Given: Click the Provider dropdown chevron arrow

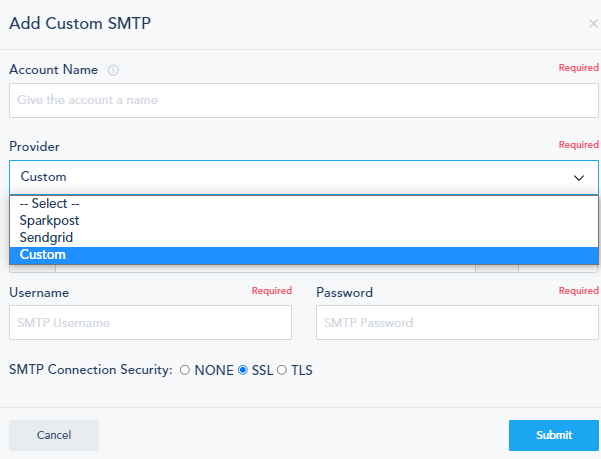Looking at the screenshot, I should pyautogui.click(x=579, y=177).
